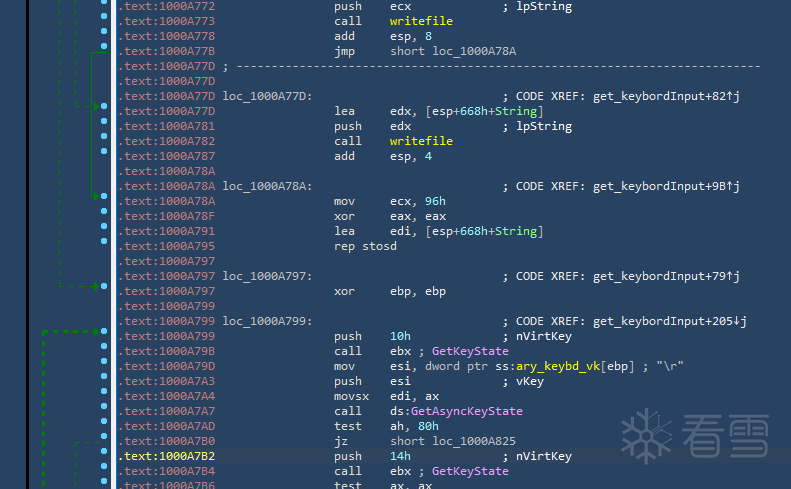Click jz target loc_1000A825
Screen dimensions: 791x489
tap(474, 441)
